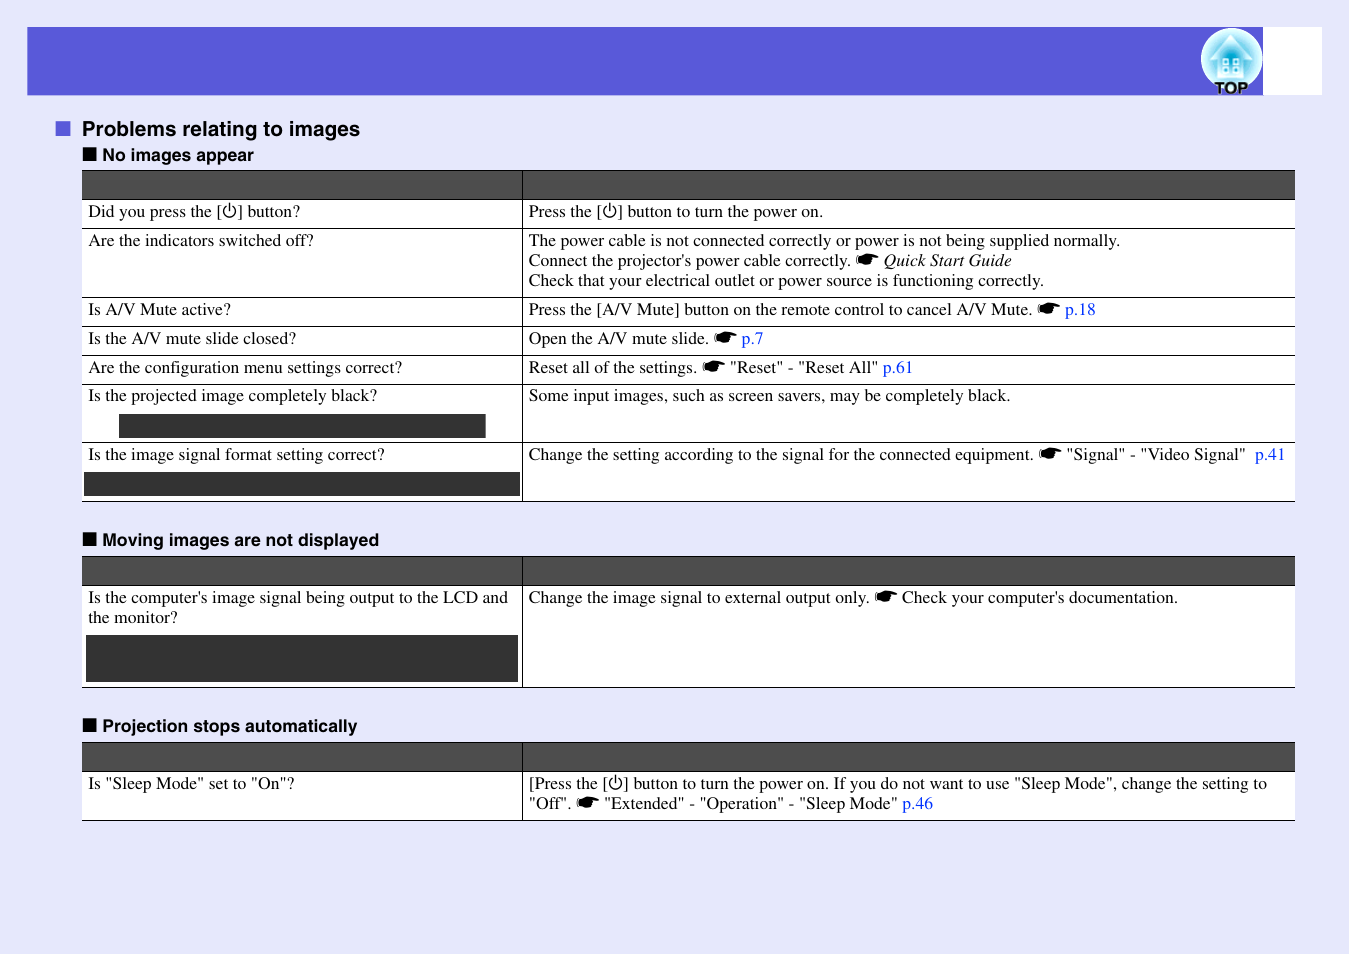Click "Is the A/V mute slide closed?" cell
1350x954 pixels.
(x=302, y=341)
